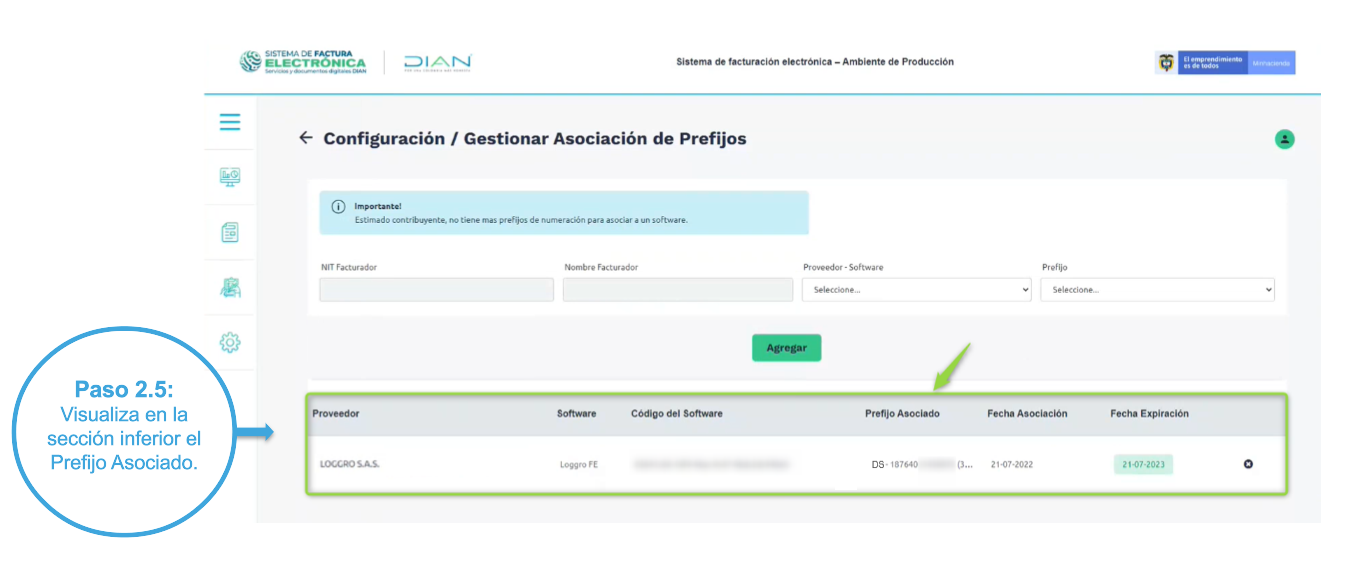
Task: Click the info icon in Importante alert
Action: pos(338,207)
